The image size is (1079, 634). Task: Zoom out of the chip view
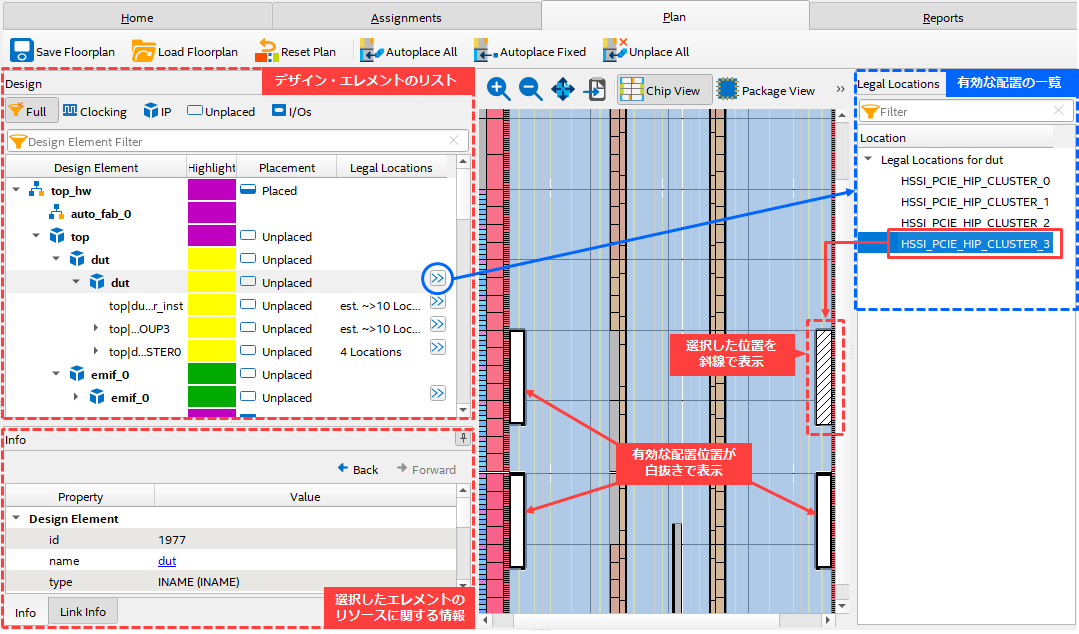tap(531, 89)
